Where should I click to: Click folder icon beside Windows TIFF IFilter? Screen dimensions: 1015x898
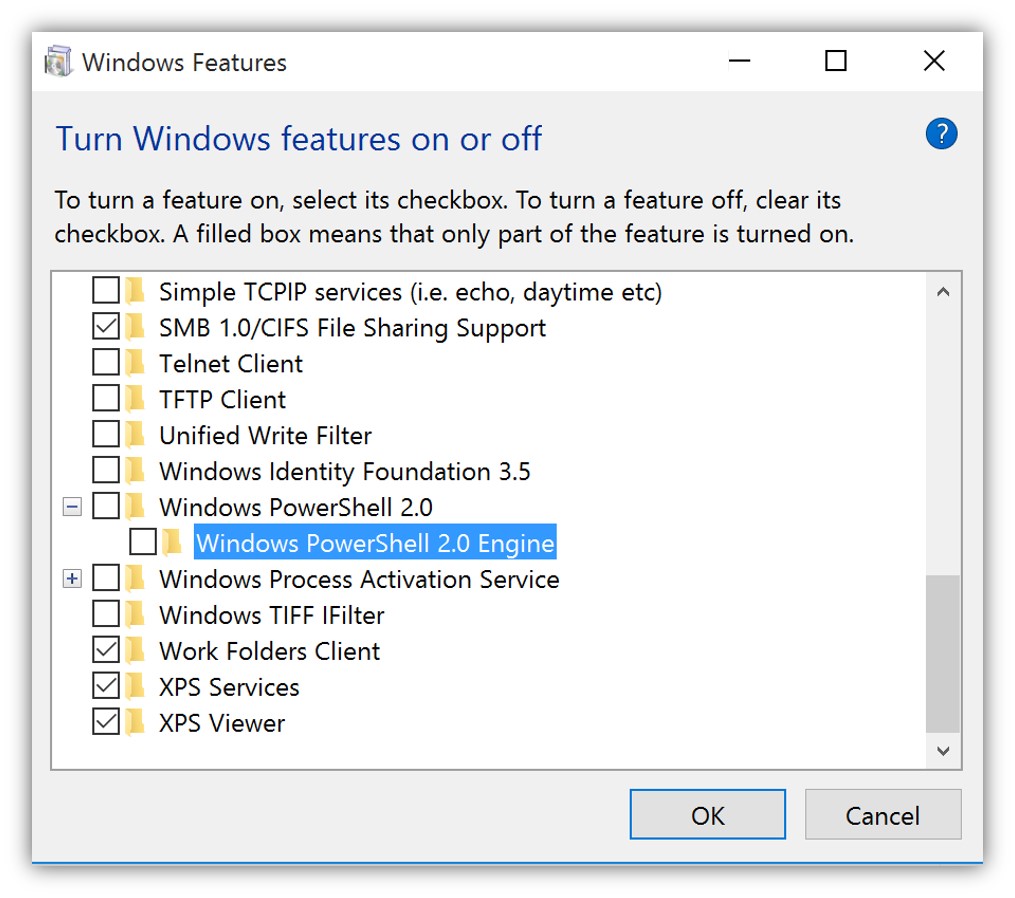(135, 614)
